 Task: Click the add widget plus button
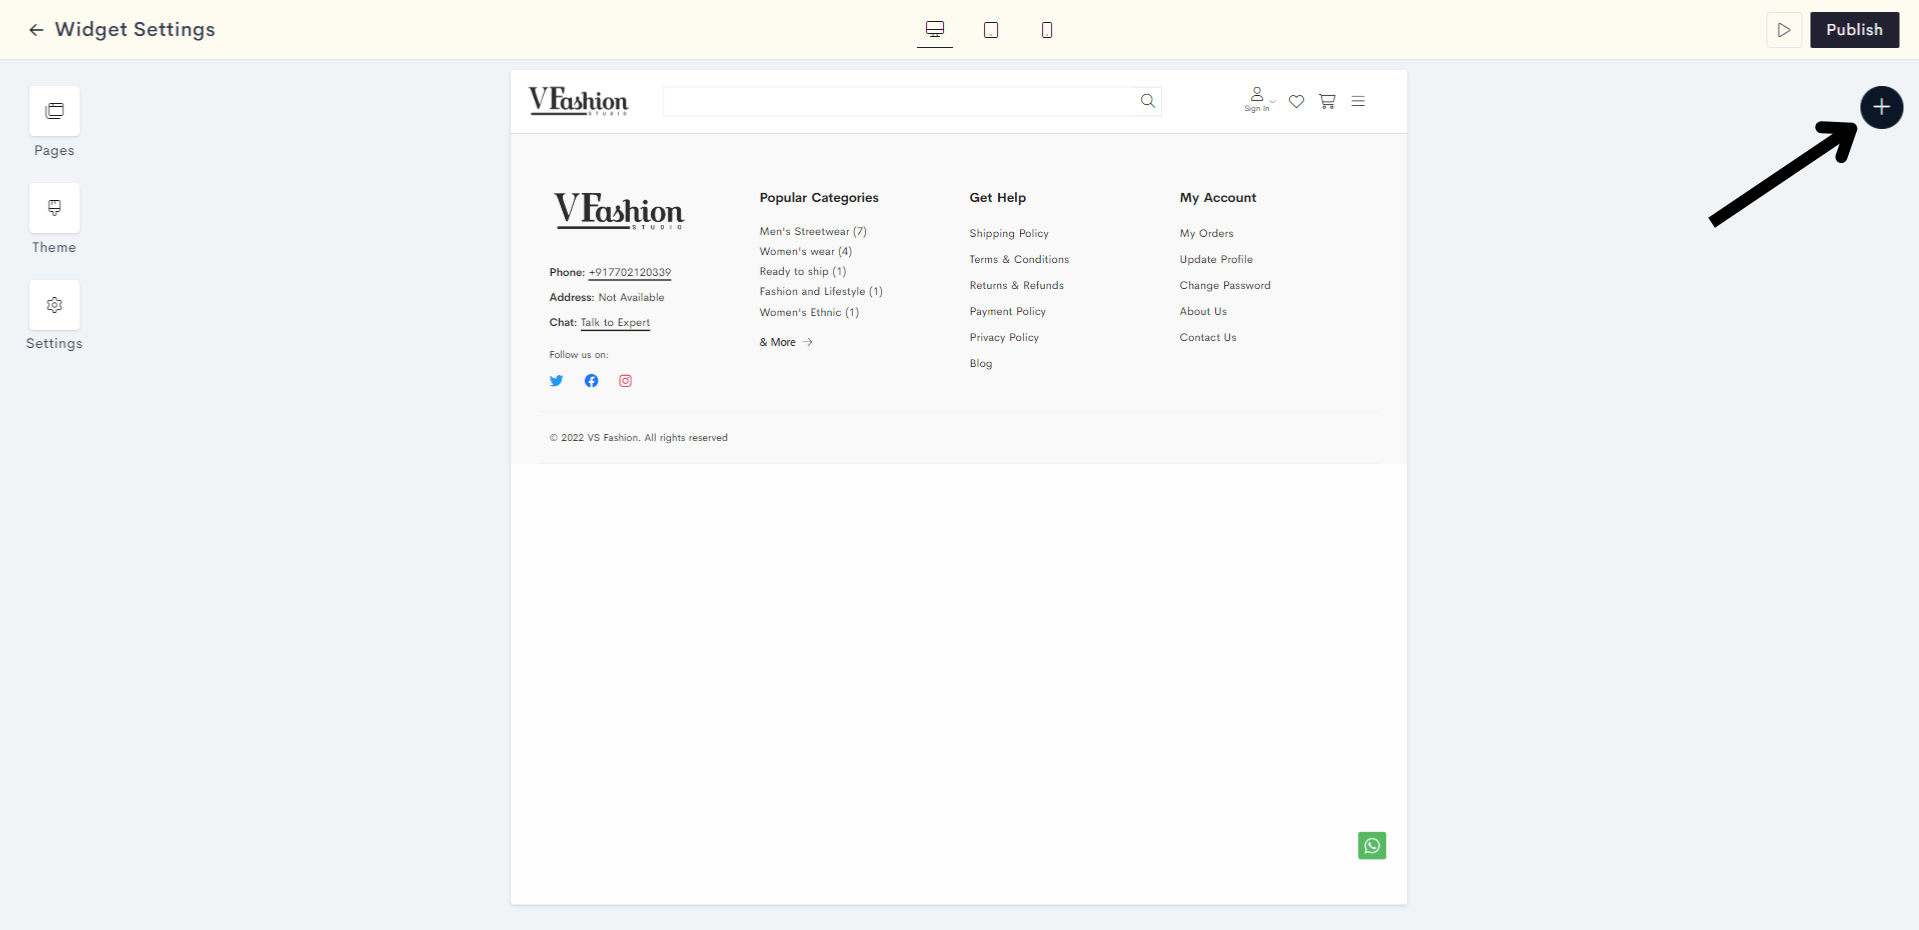tap(1881, 107)
